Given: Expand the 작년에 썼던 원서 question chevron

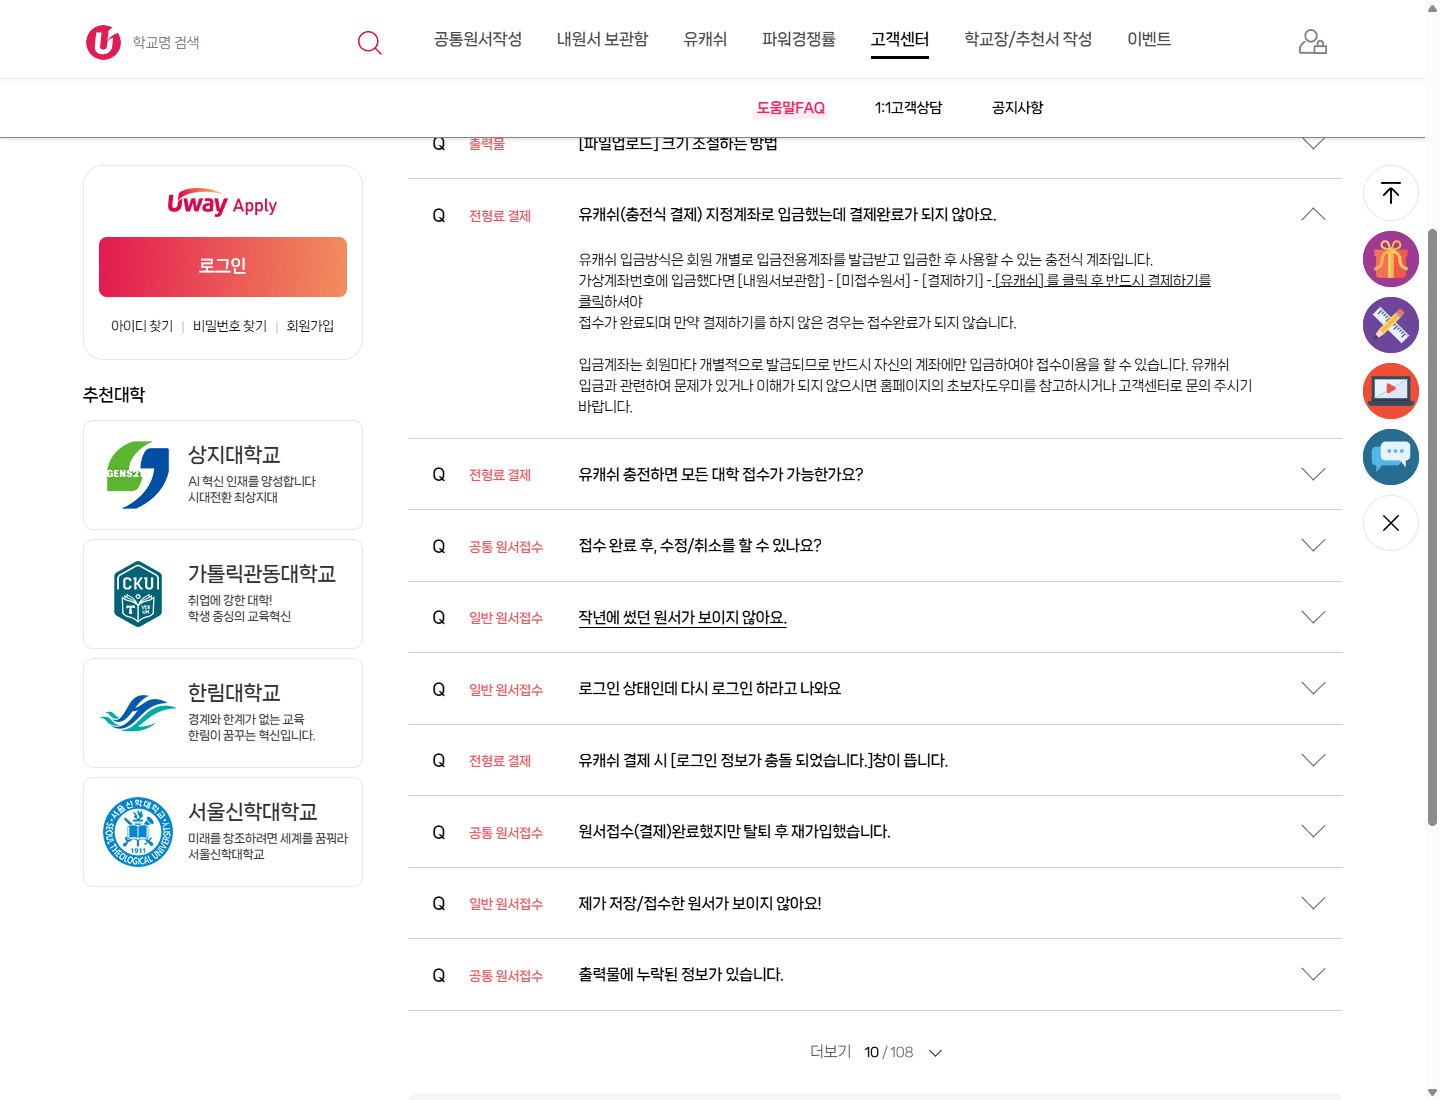Looking at the screenshot, I should (x=1314, y=617).
